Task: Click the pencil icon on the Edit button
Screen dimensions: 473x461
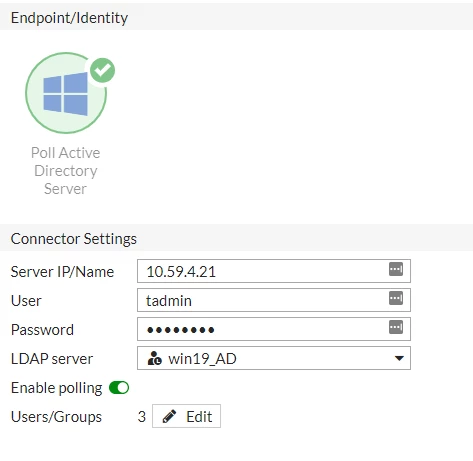Action: click(169, 416)
